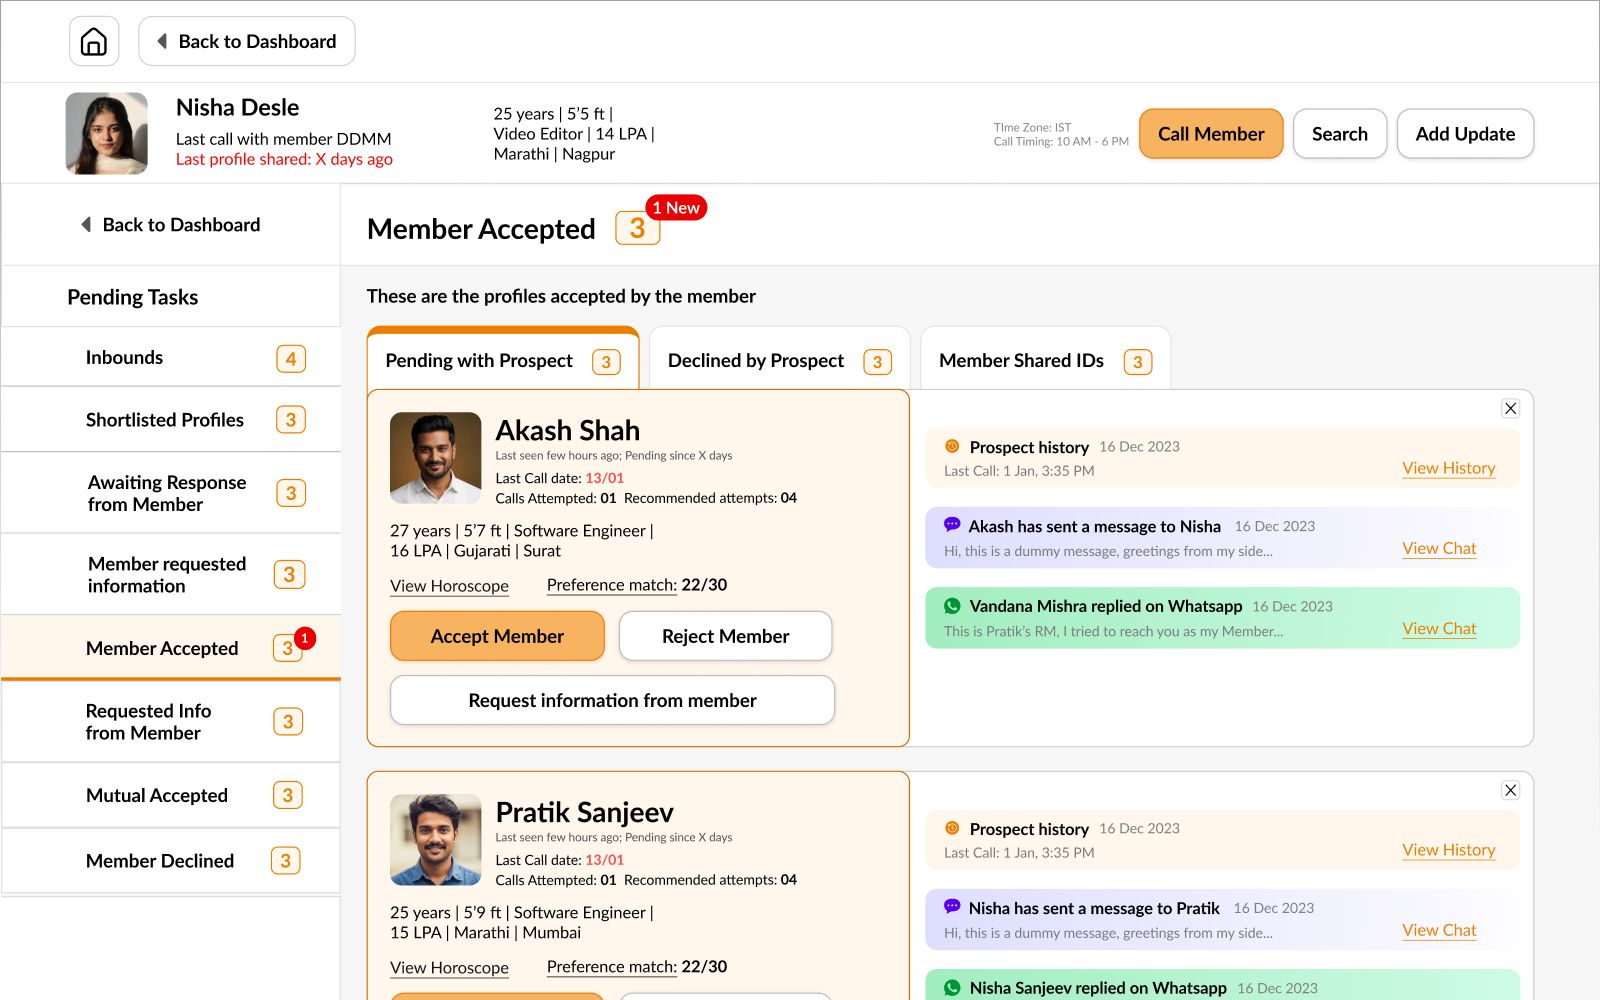This screenshot has width=1600, height=1000.
Task: Click the 1 New badge
Action: (x=677, y=207)
